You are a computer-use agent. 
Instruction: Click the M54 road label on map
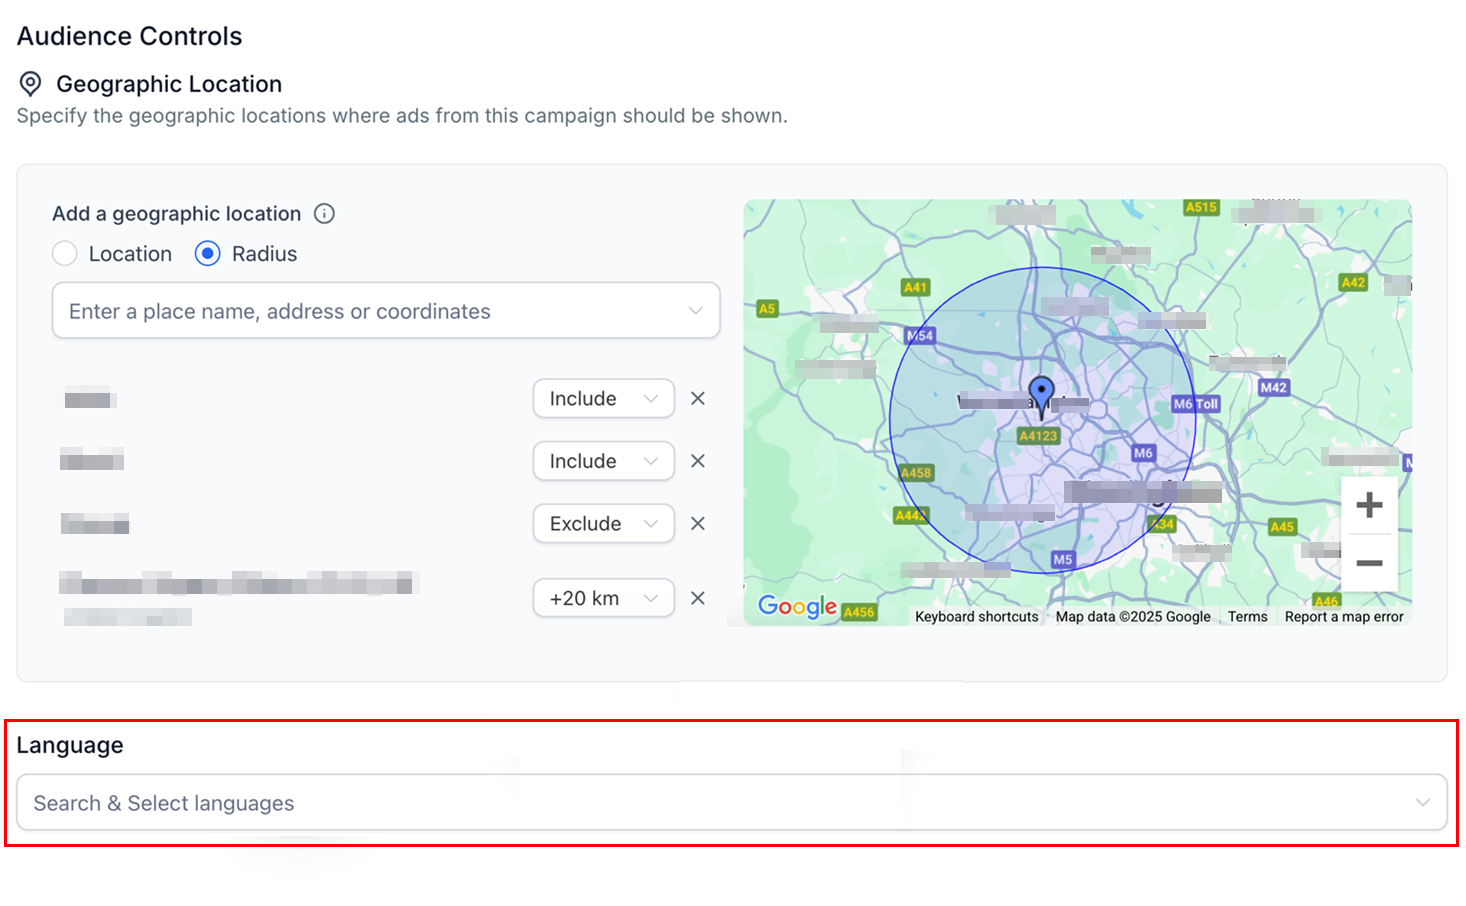[x=920, y=336]
